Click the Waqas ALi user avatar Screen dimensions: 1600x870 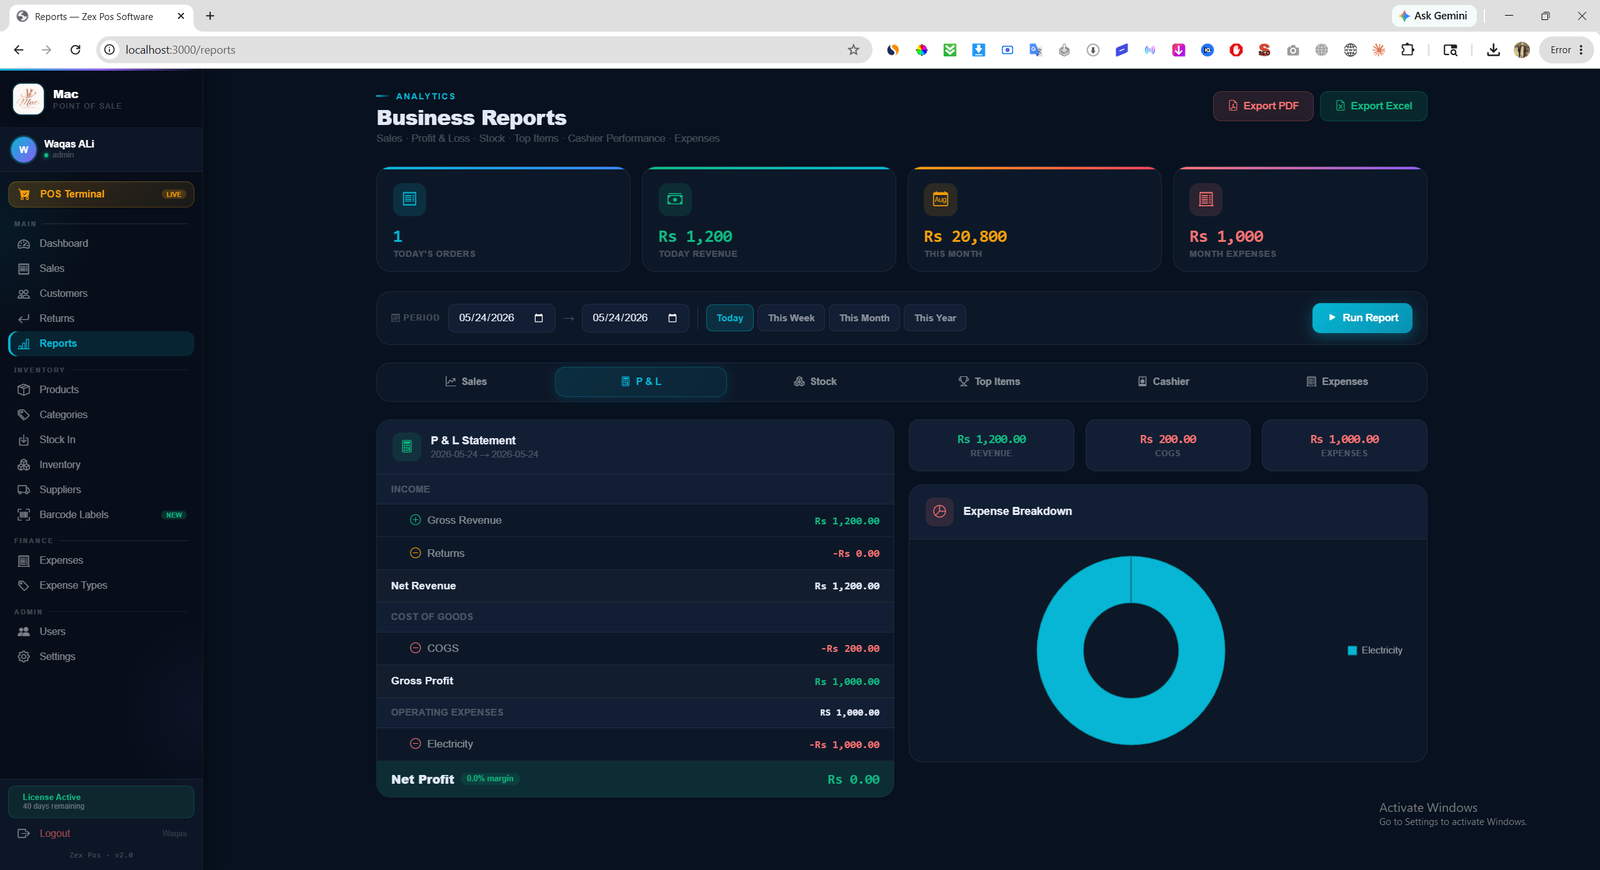tap(24, 149)
